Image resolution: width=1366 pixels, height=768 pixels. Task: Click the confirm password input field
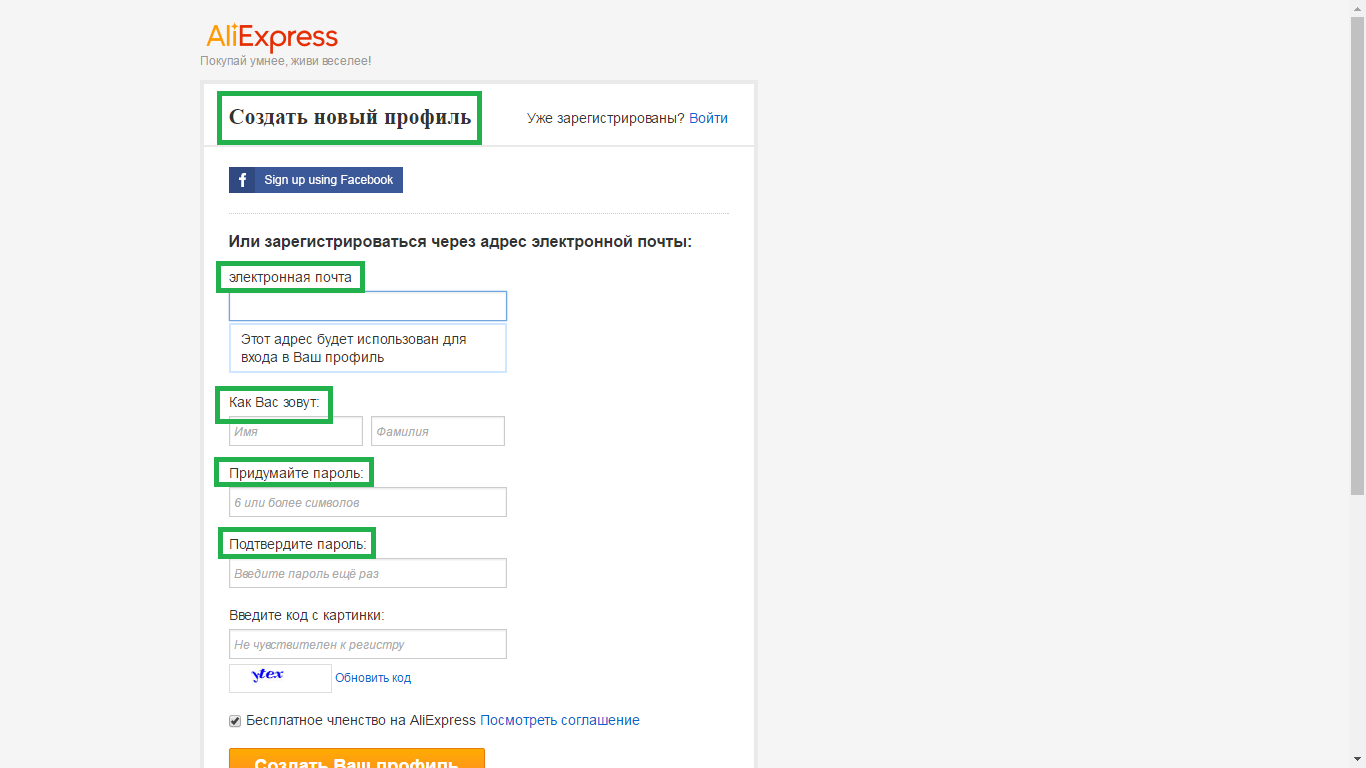[367, 573]
